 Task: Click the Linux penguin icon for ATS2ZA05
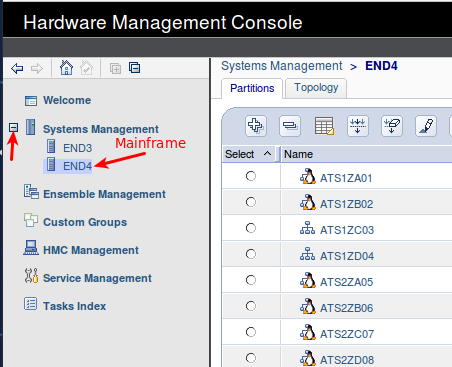(x=308, y=280)
